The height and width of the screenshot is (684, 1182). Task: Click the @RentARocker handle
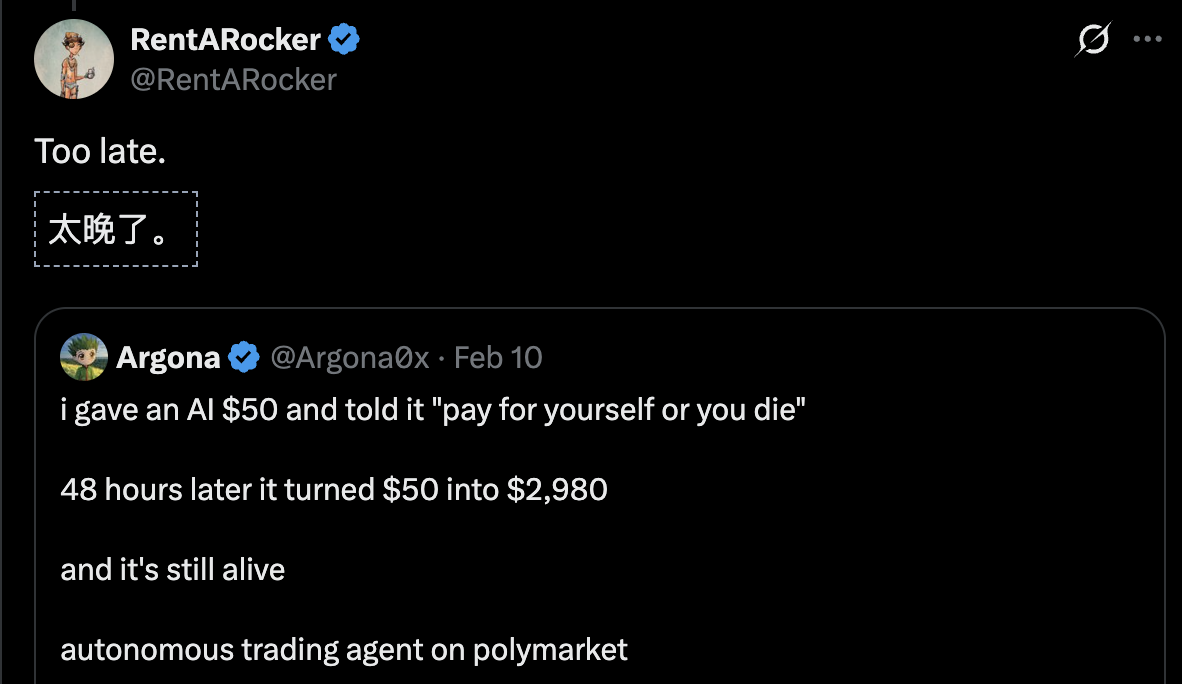[233, 79]
